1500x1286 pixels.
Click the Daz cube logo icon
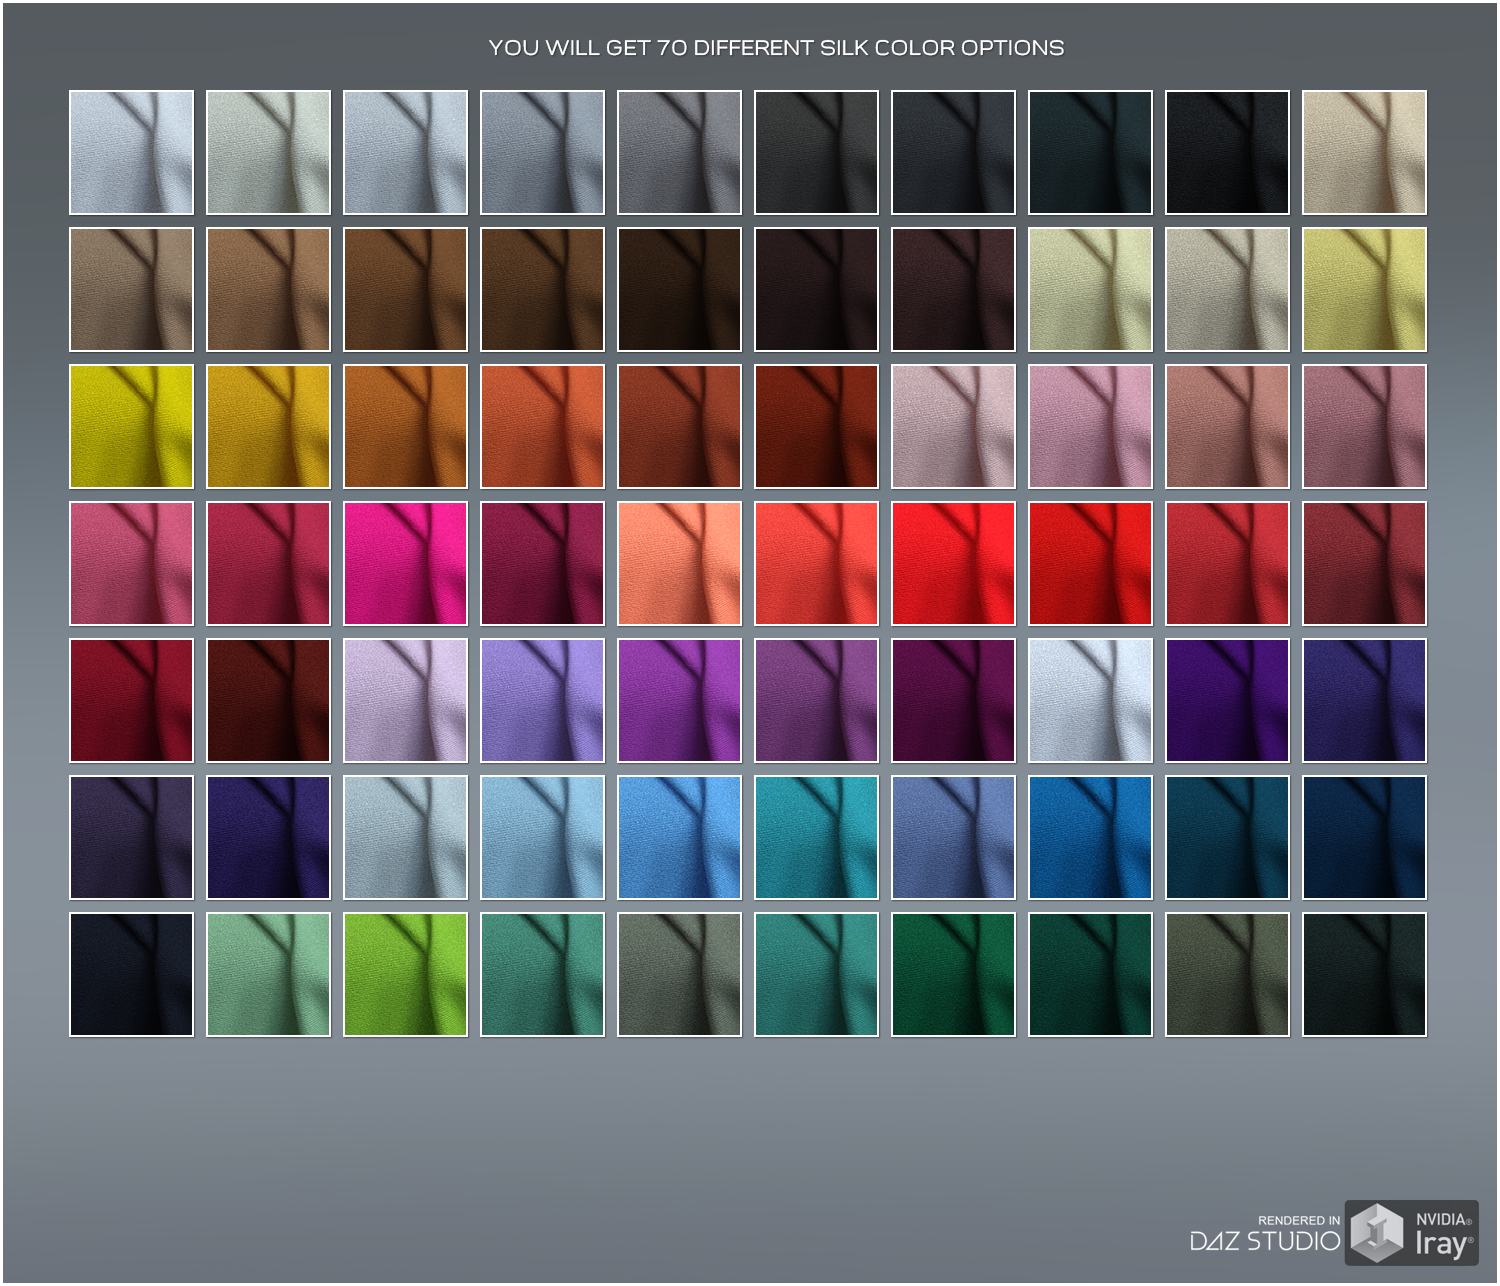pos(1377,1233)
